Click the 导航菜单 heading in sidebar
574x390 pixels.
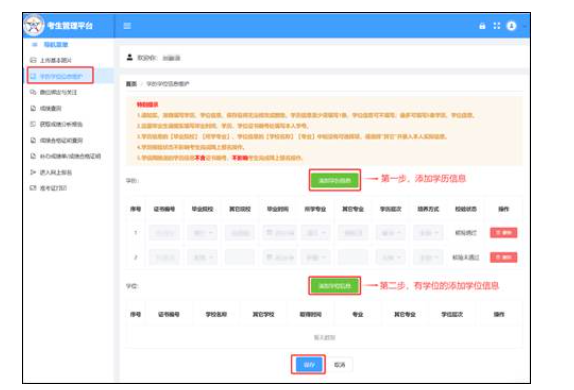point(56,45)
